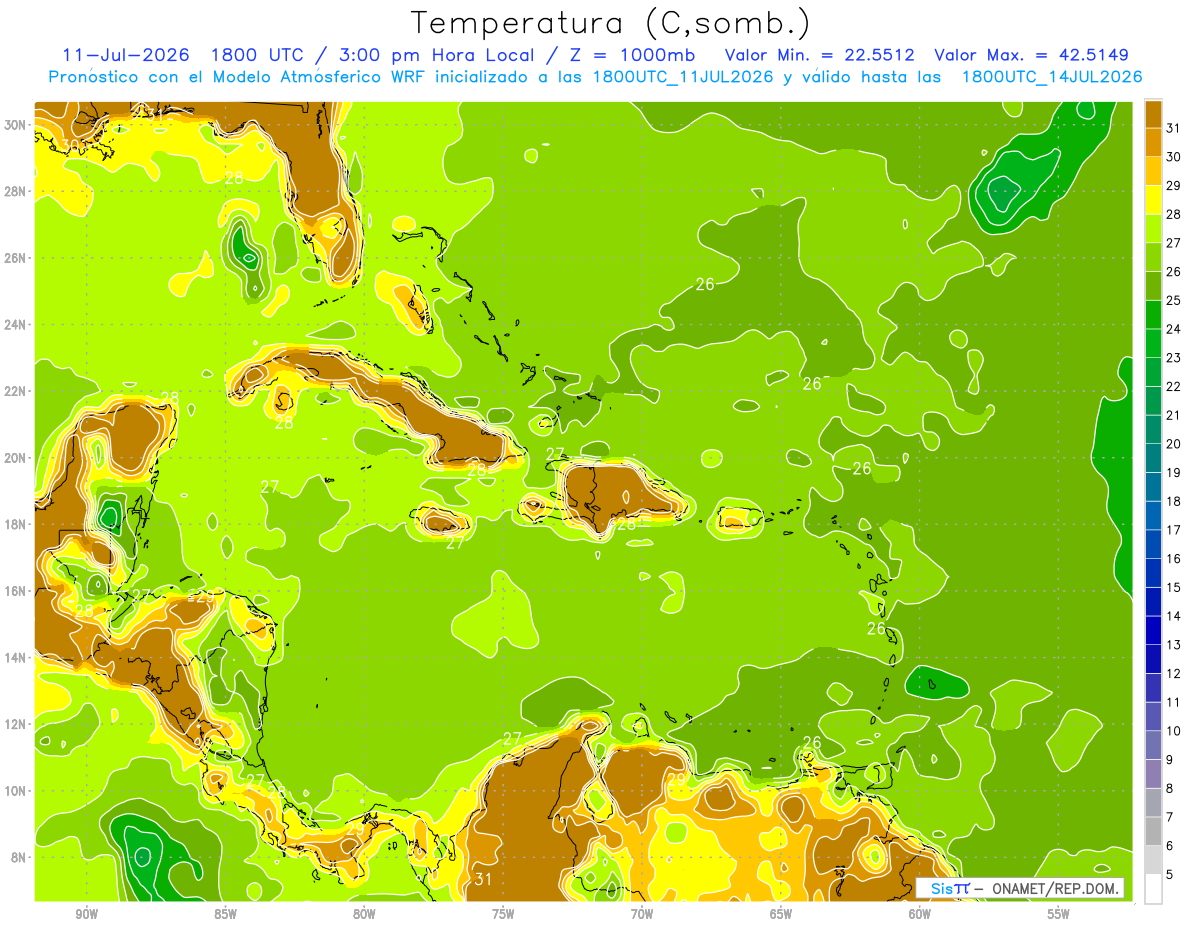
Task: Click the 'Temperatura (C,somb.)' map title
Action: (x=611, y=22)
